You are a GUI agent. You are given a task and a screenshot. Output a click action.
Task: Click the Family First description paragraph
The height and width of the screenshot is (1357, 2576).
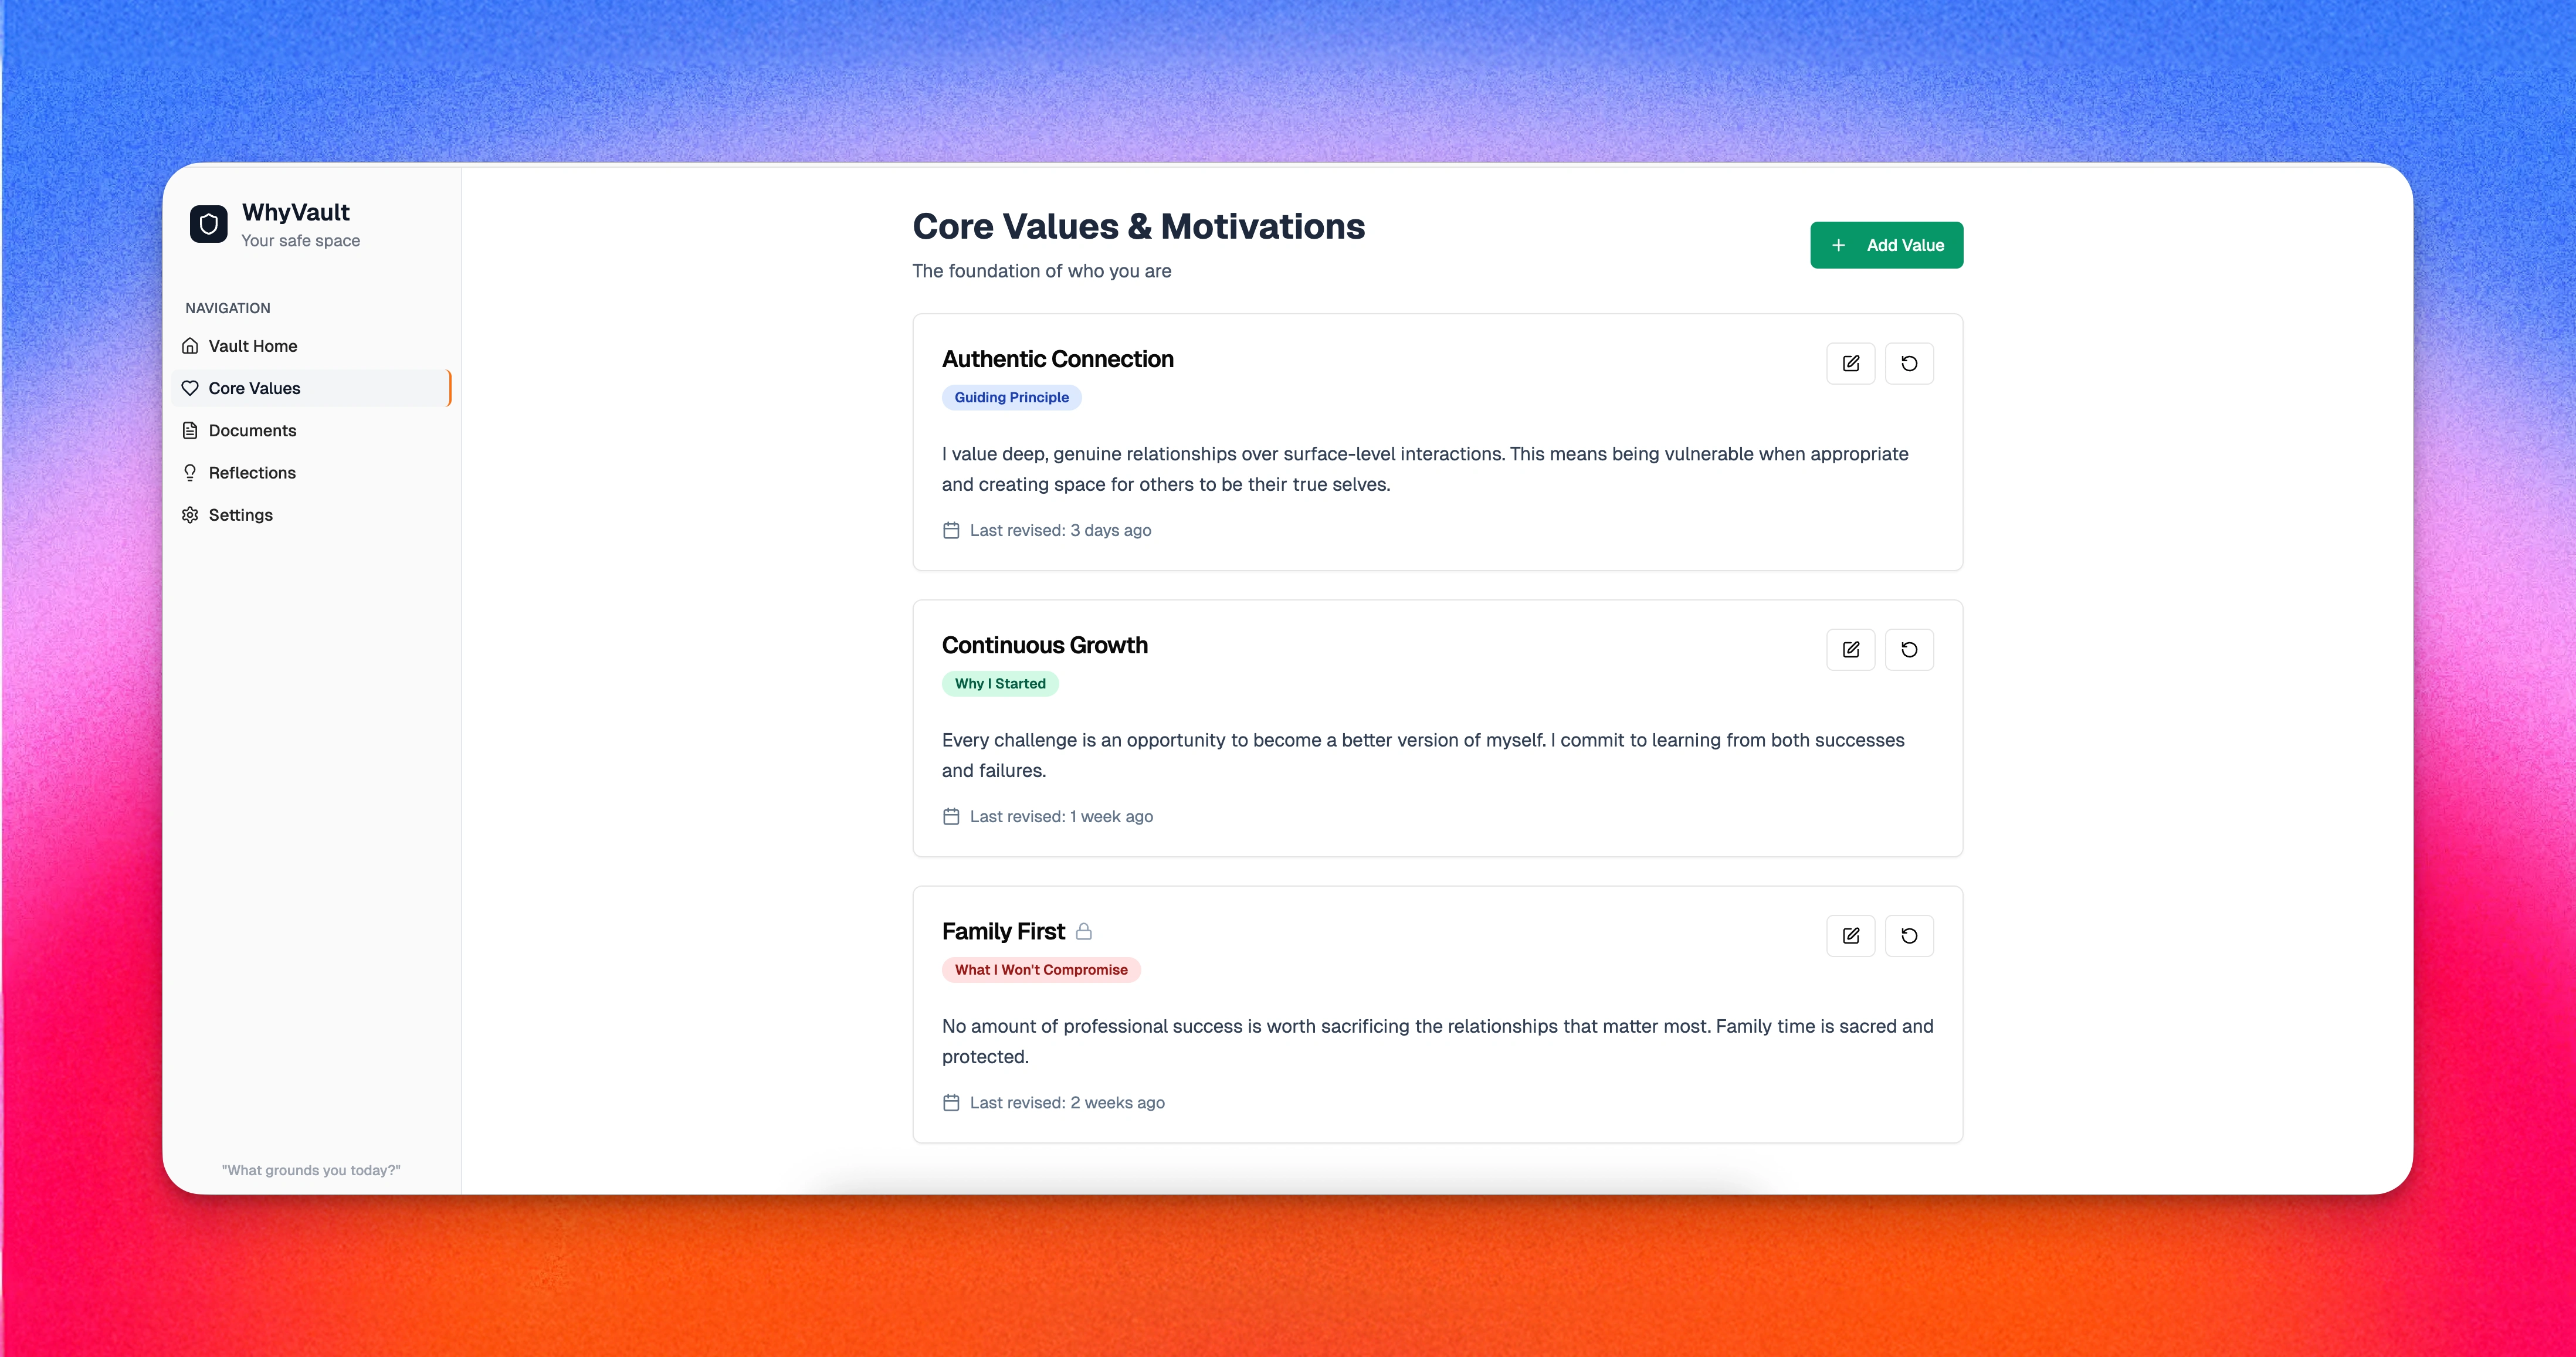[x=1437, y=1041]
